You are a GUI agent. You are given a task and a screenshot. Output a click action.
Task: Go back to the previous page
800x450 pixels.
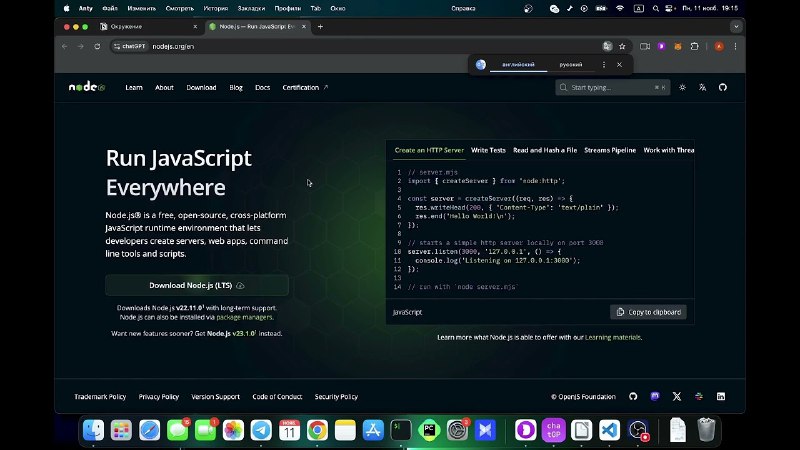coord(65,46)
